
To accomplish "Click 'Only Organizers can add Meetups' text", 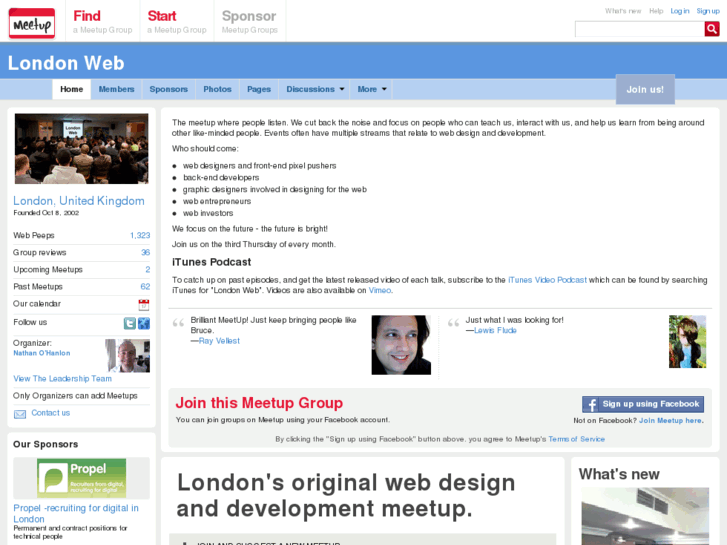I will [x=75, y=396].
